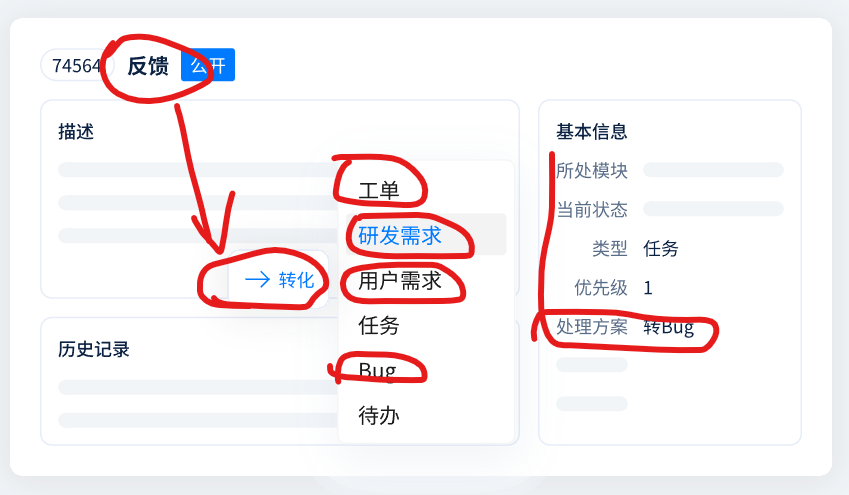Image resolution: width=849 pixels, height=495 pixels.
Task: Edit the 处理方案 value 转Bug
Action: coord(668,327)
